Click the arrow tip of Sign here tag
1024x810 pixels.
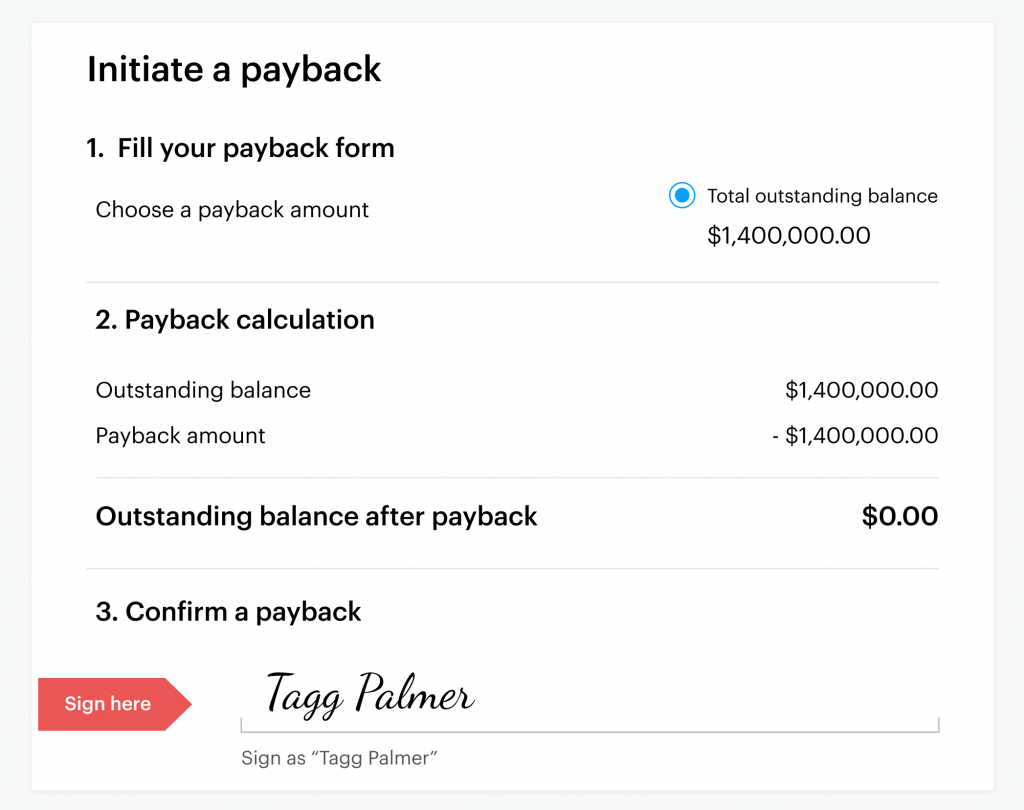[182, 704]
